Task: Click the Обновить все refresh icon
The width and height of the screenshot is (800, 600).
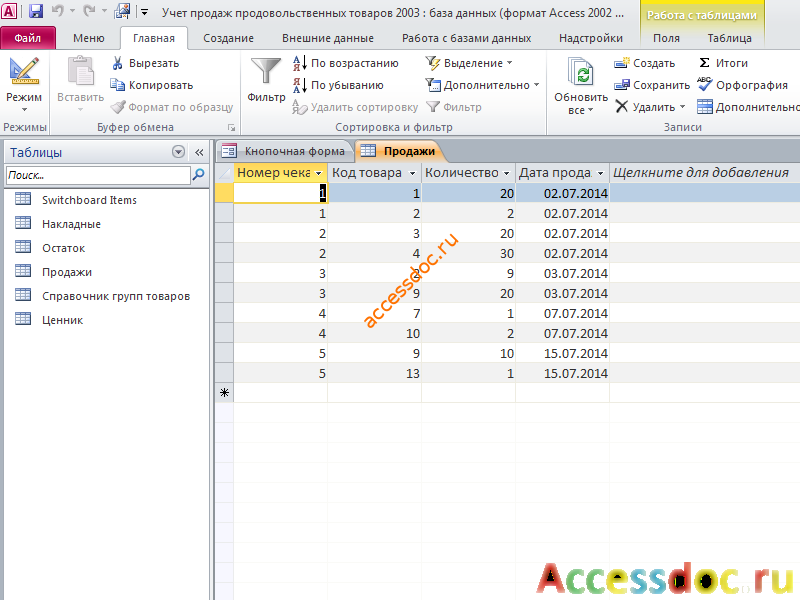Action: pyautogui.click(x=581, y=71)
